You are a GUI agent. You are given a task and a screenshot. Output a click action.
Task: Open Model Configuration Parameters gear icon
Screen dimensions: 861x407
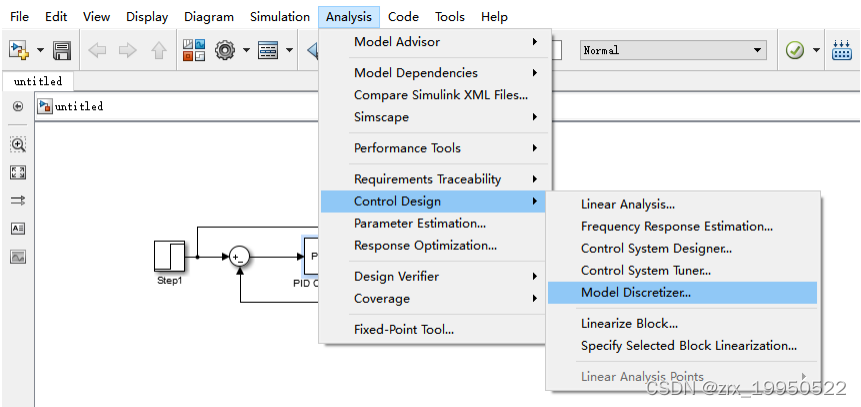pos(225,51)
